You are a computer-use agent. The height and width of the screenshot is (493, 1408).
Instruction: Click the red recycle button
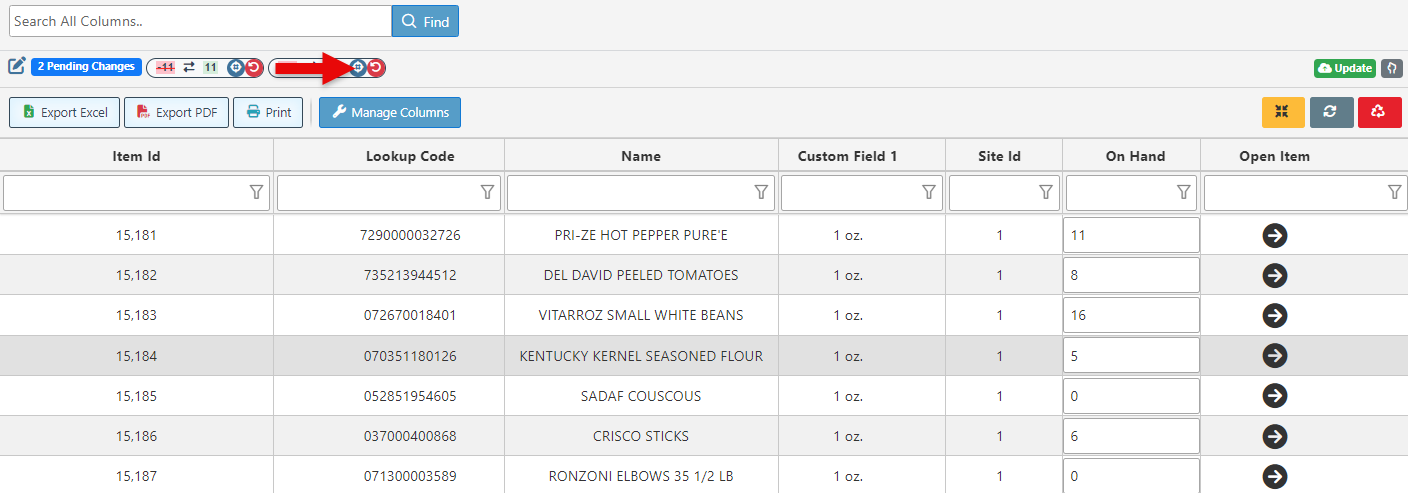click(x=1379, y=112)
